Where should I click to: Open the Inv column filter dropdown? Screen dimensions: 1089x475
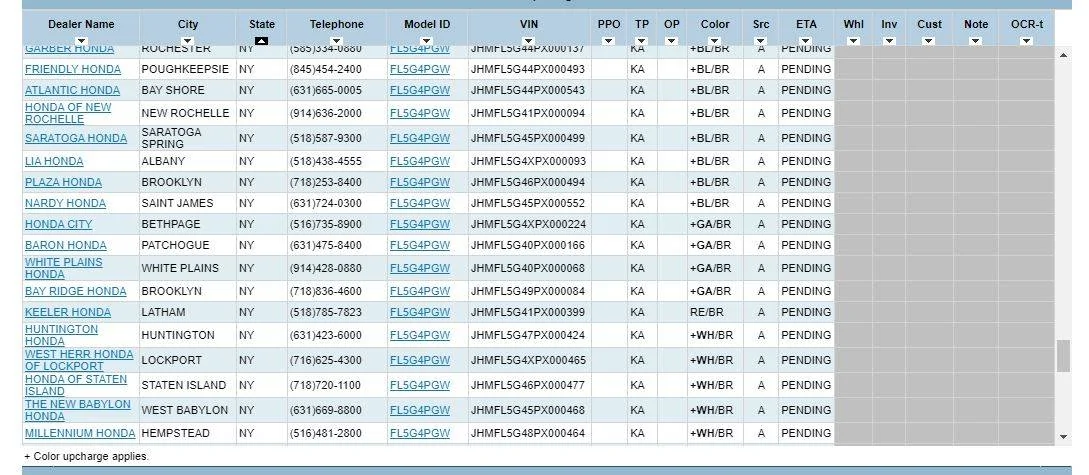tap(889, 41)
